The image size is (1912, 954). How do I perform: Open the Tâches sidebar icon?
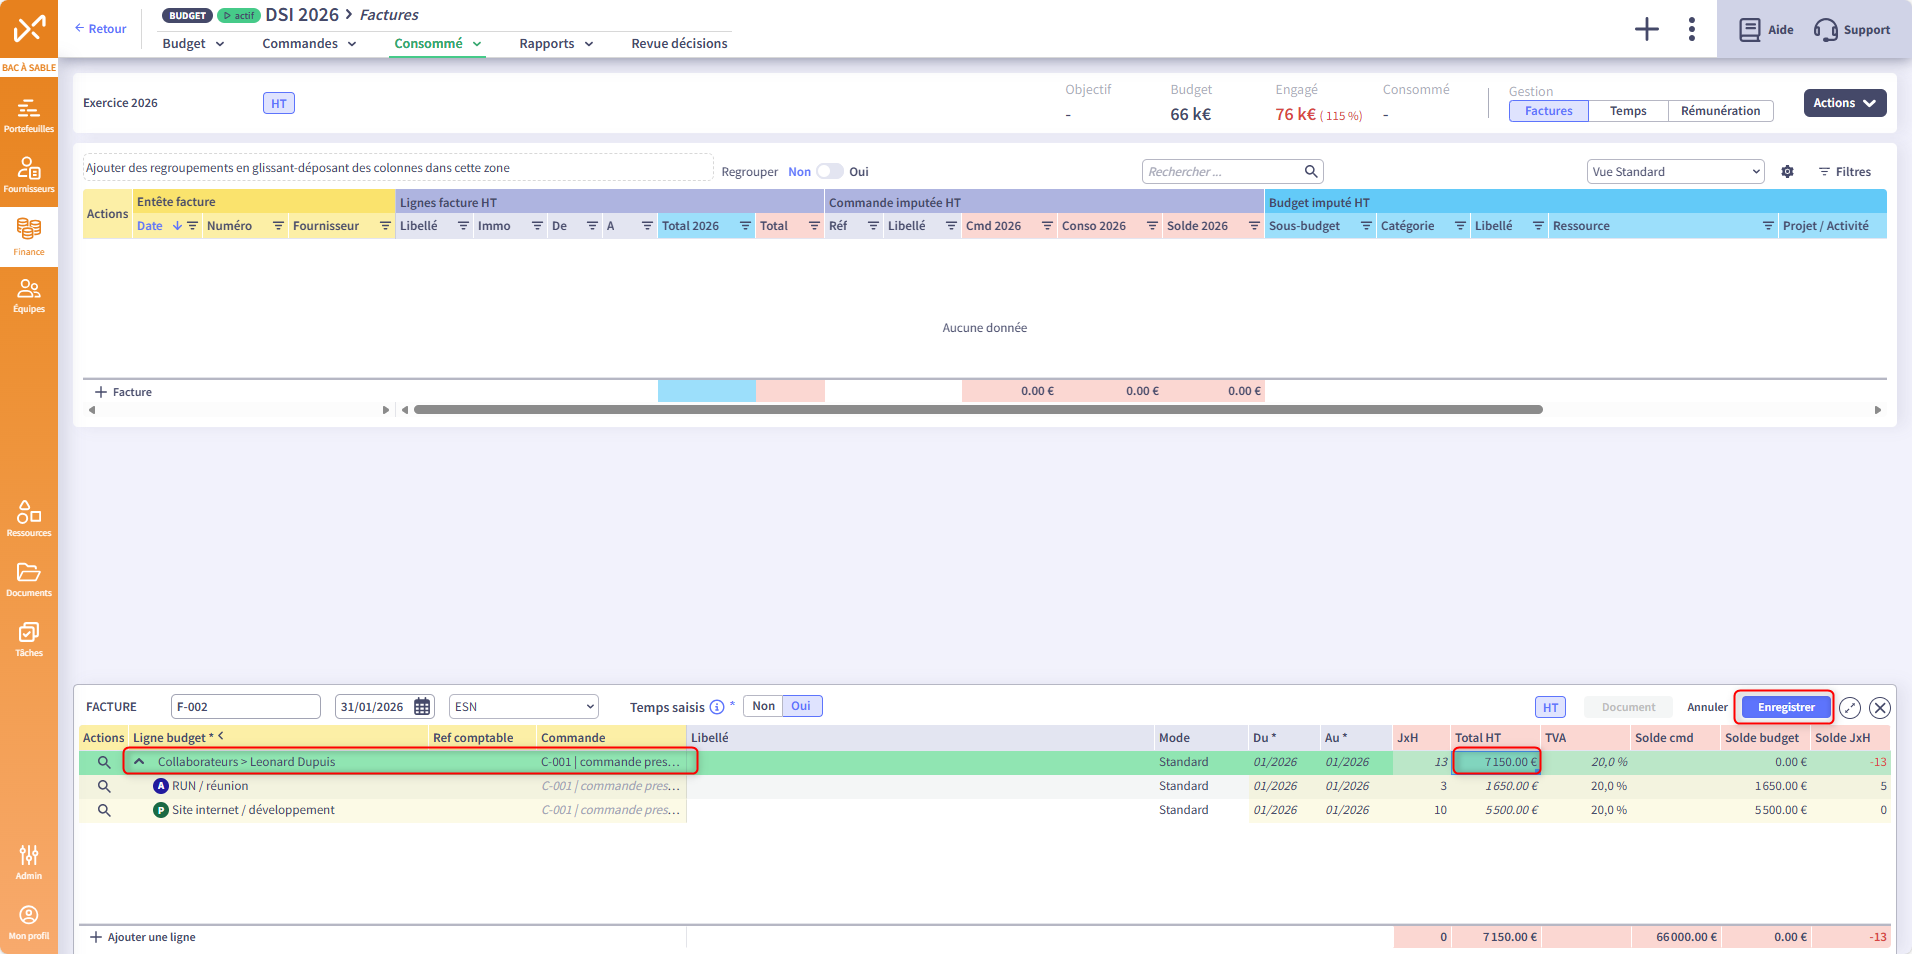tap(28, 639)
